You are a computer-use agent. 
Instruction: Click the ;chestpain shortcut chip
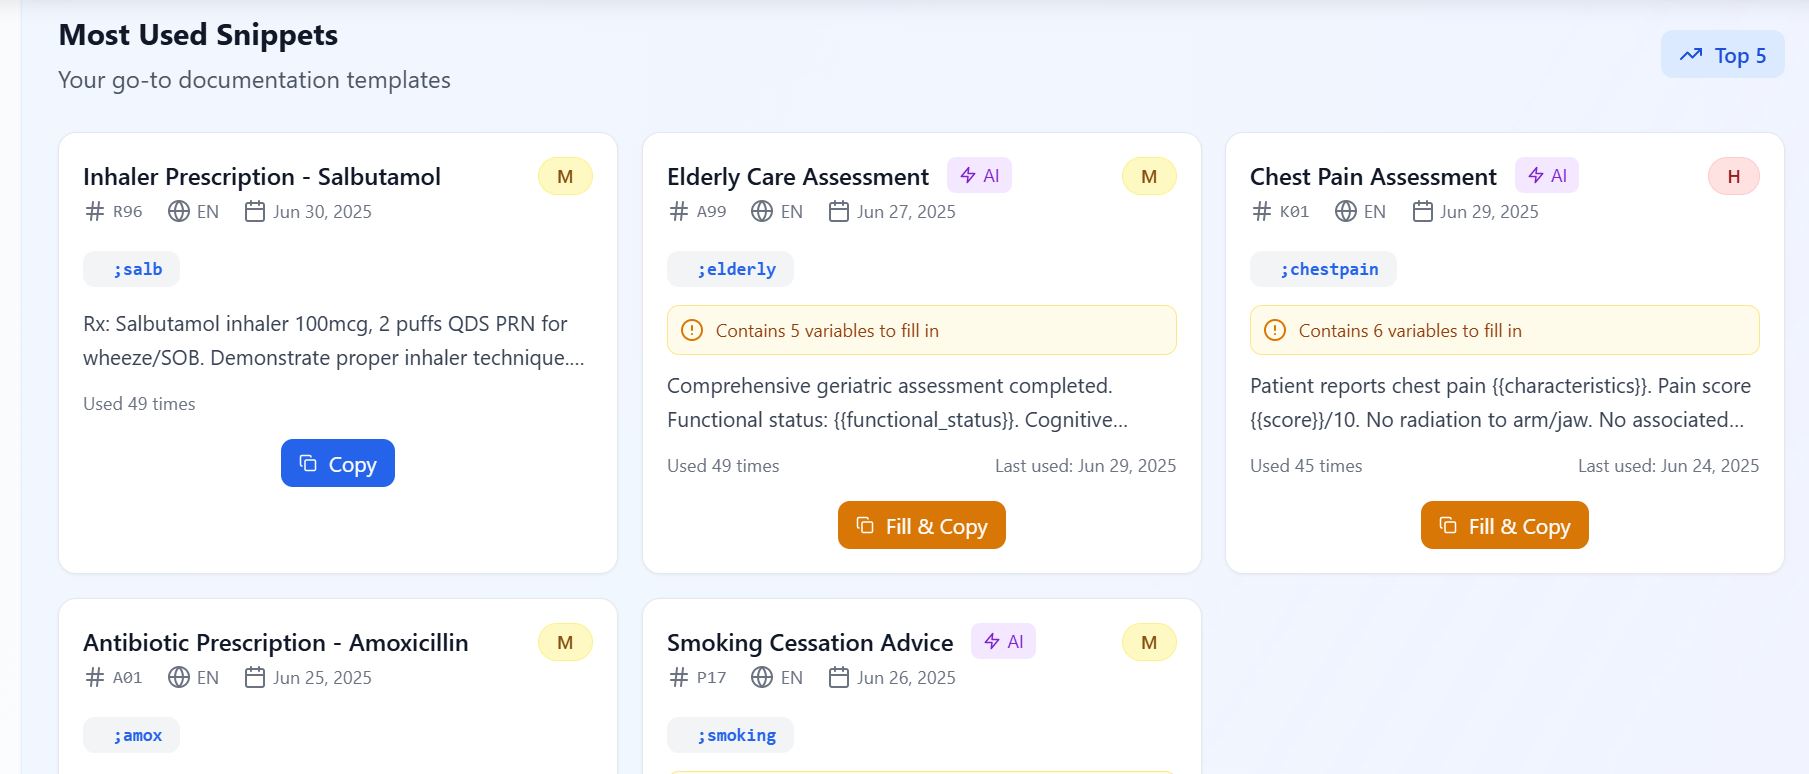[1323, 269]
